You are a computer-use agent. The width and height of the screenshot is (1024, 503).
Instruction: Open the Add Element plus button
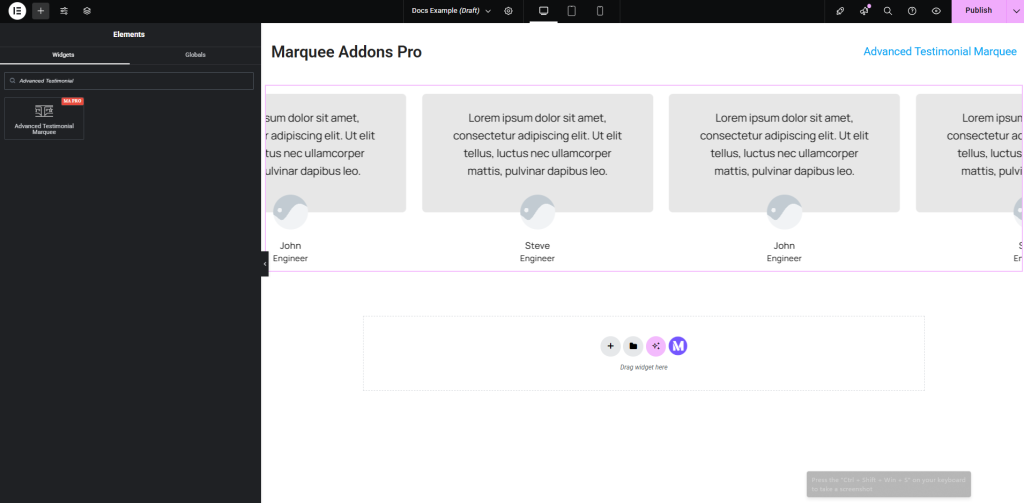(41, 11)
